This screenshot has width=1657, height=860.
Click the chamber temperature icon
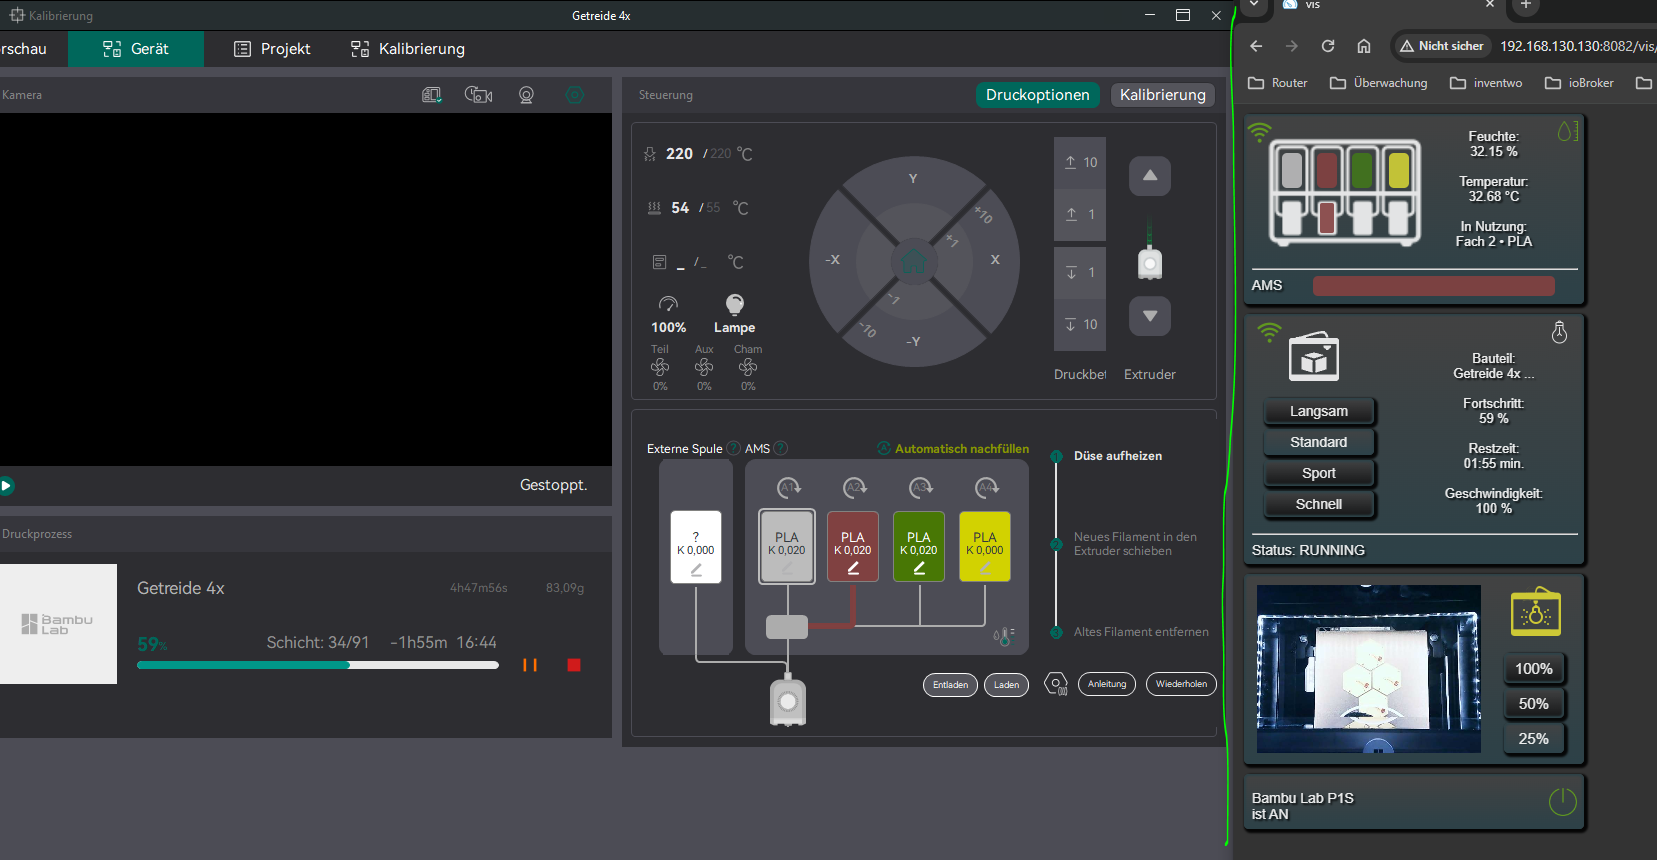[659, 262]
